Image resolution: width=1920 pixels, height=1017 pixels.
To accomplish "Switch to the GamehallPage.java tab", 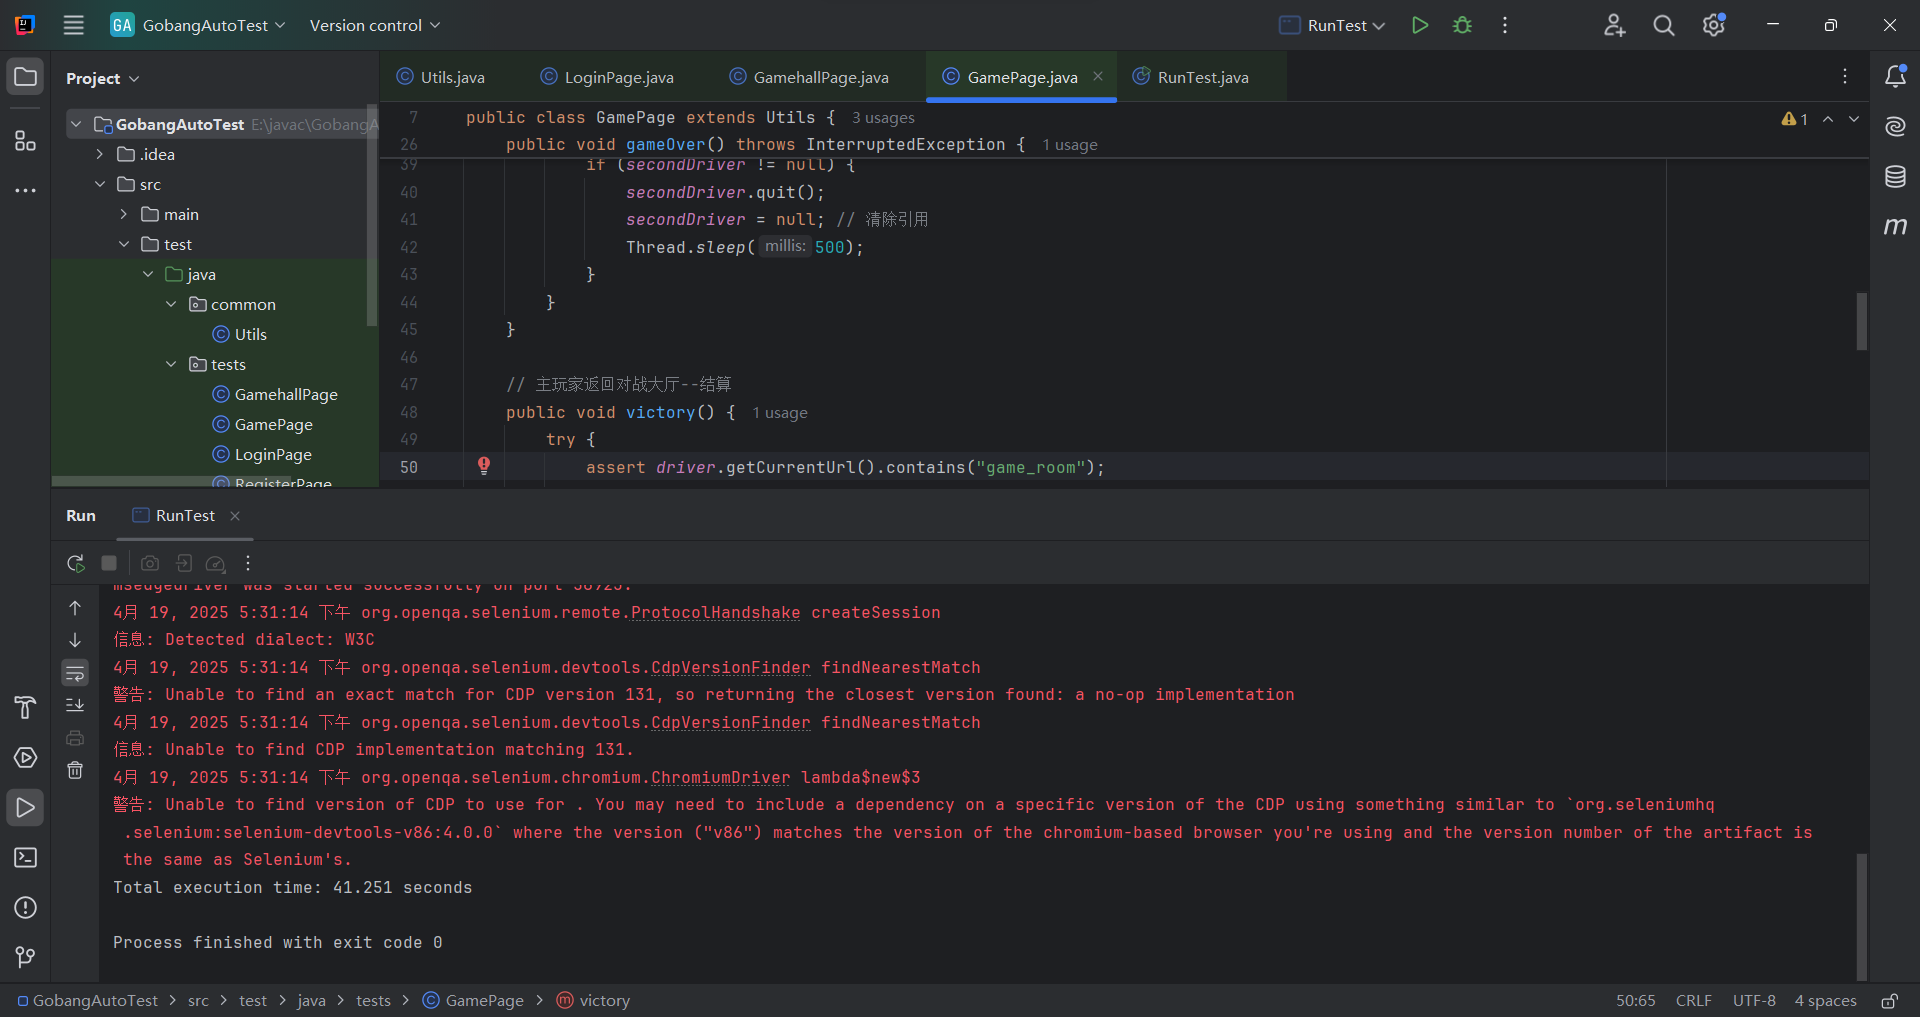I will point(809,77).
